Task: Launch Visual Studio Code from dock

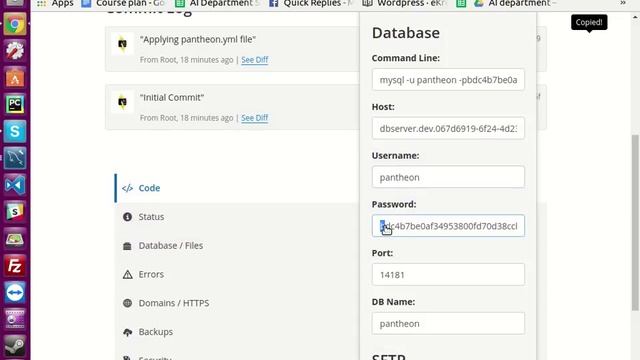Action: click(x=15, y=185)
